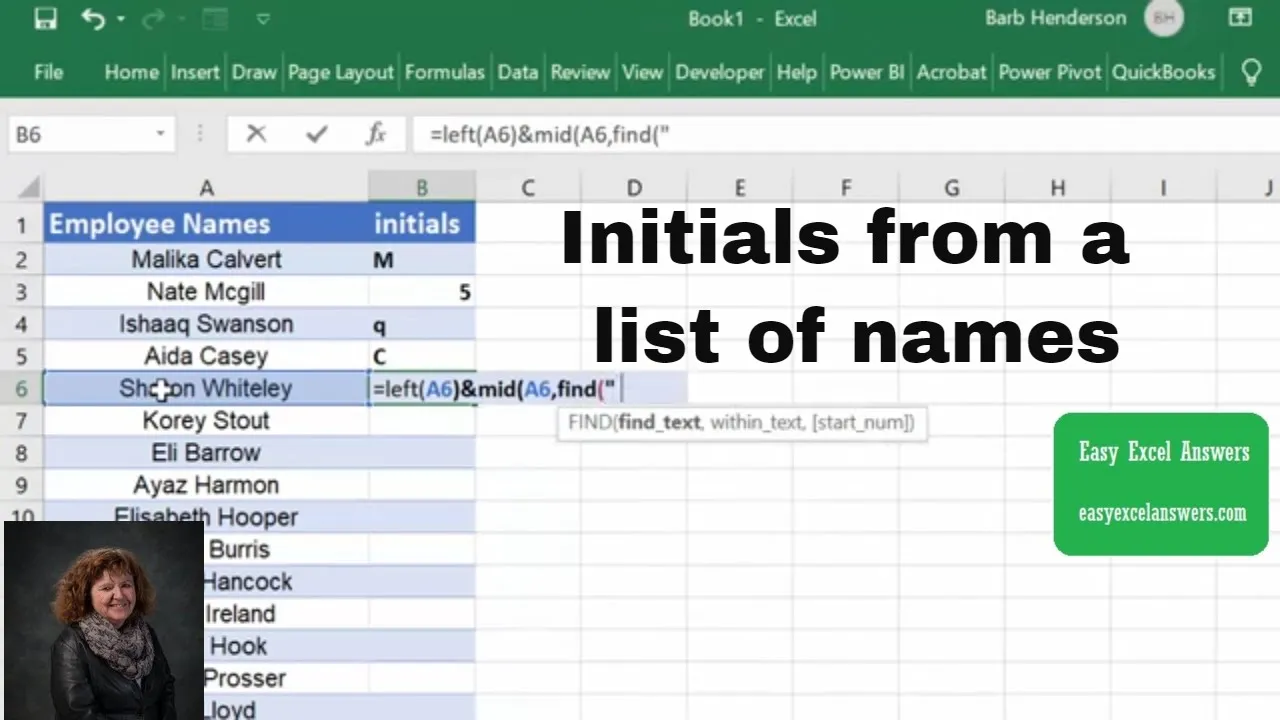This screenshot has height=720, width=1280.
Task: Open the Developer tab
Action: (720, 72)
